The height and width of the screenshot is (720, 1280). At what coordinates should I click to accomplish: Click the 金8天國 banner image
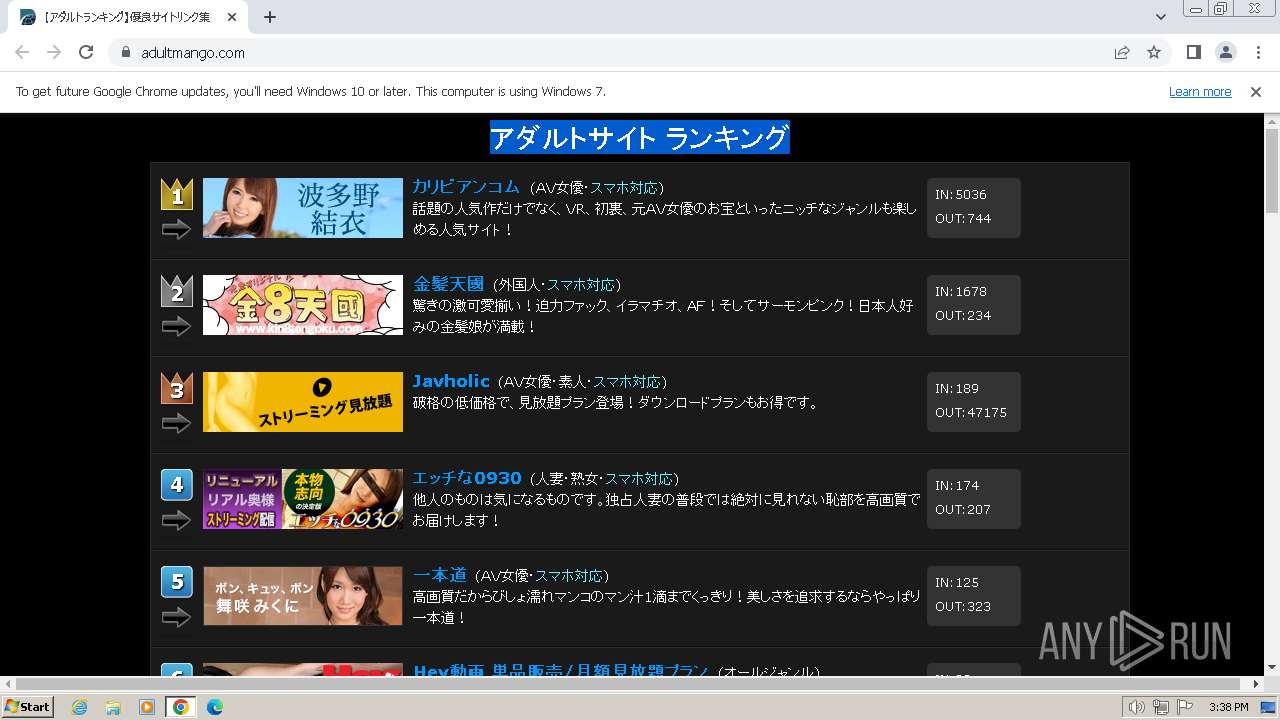(x=303, y=305)
